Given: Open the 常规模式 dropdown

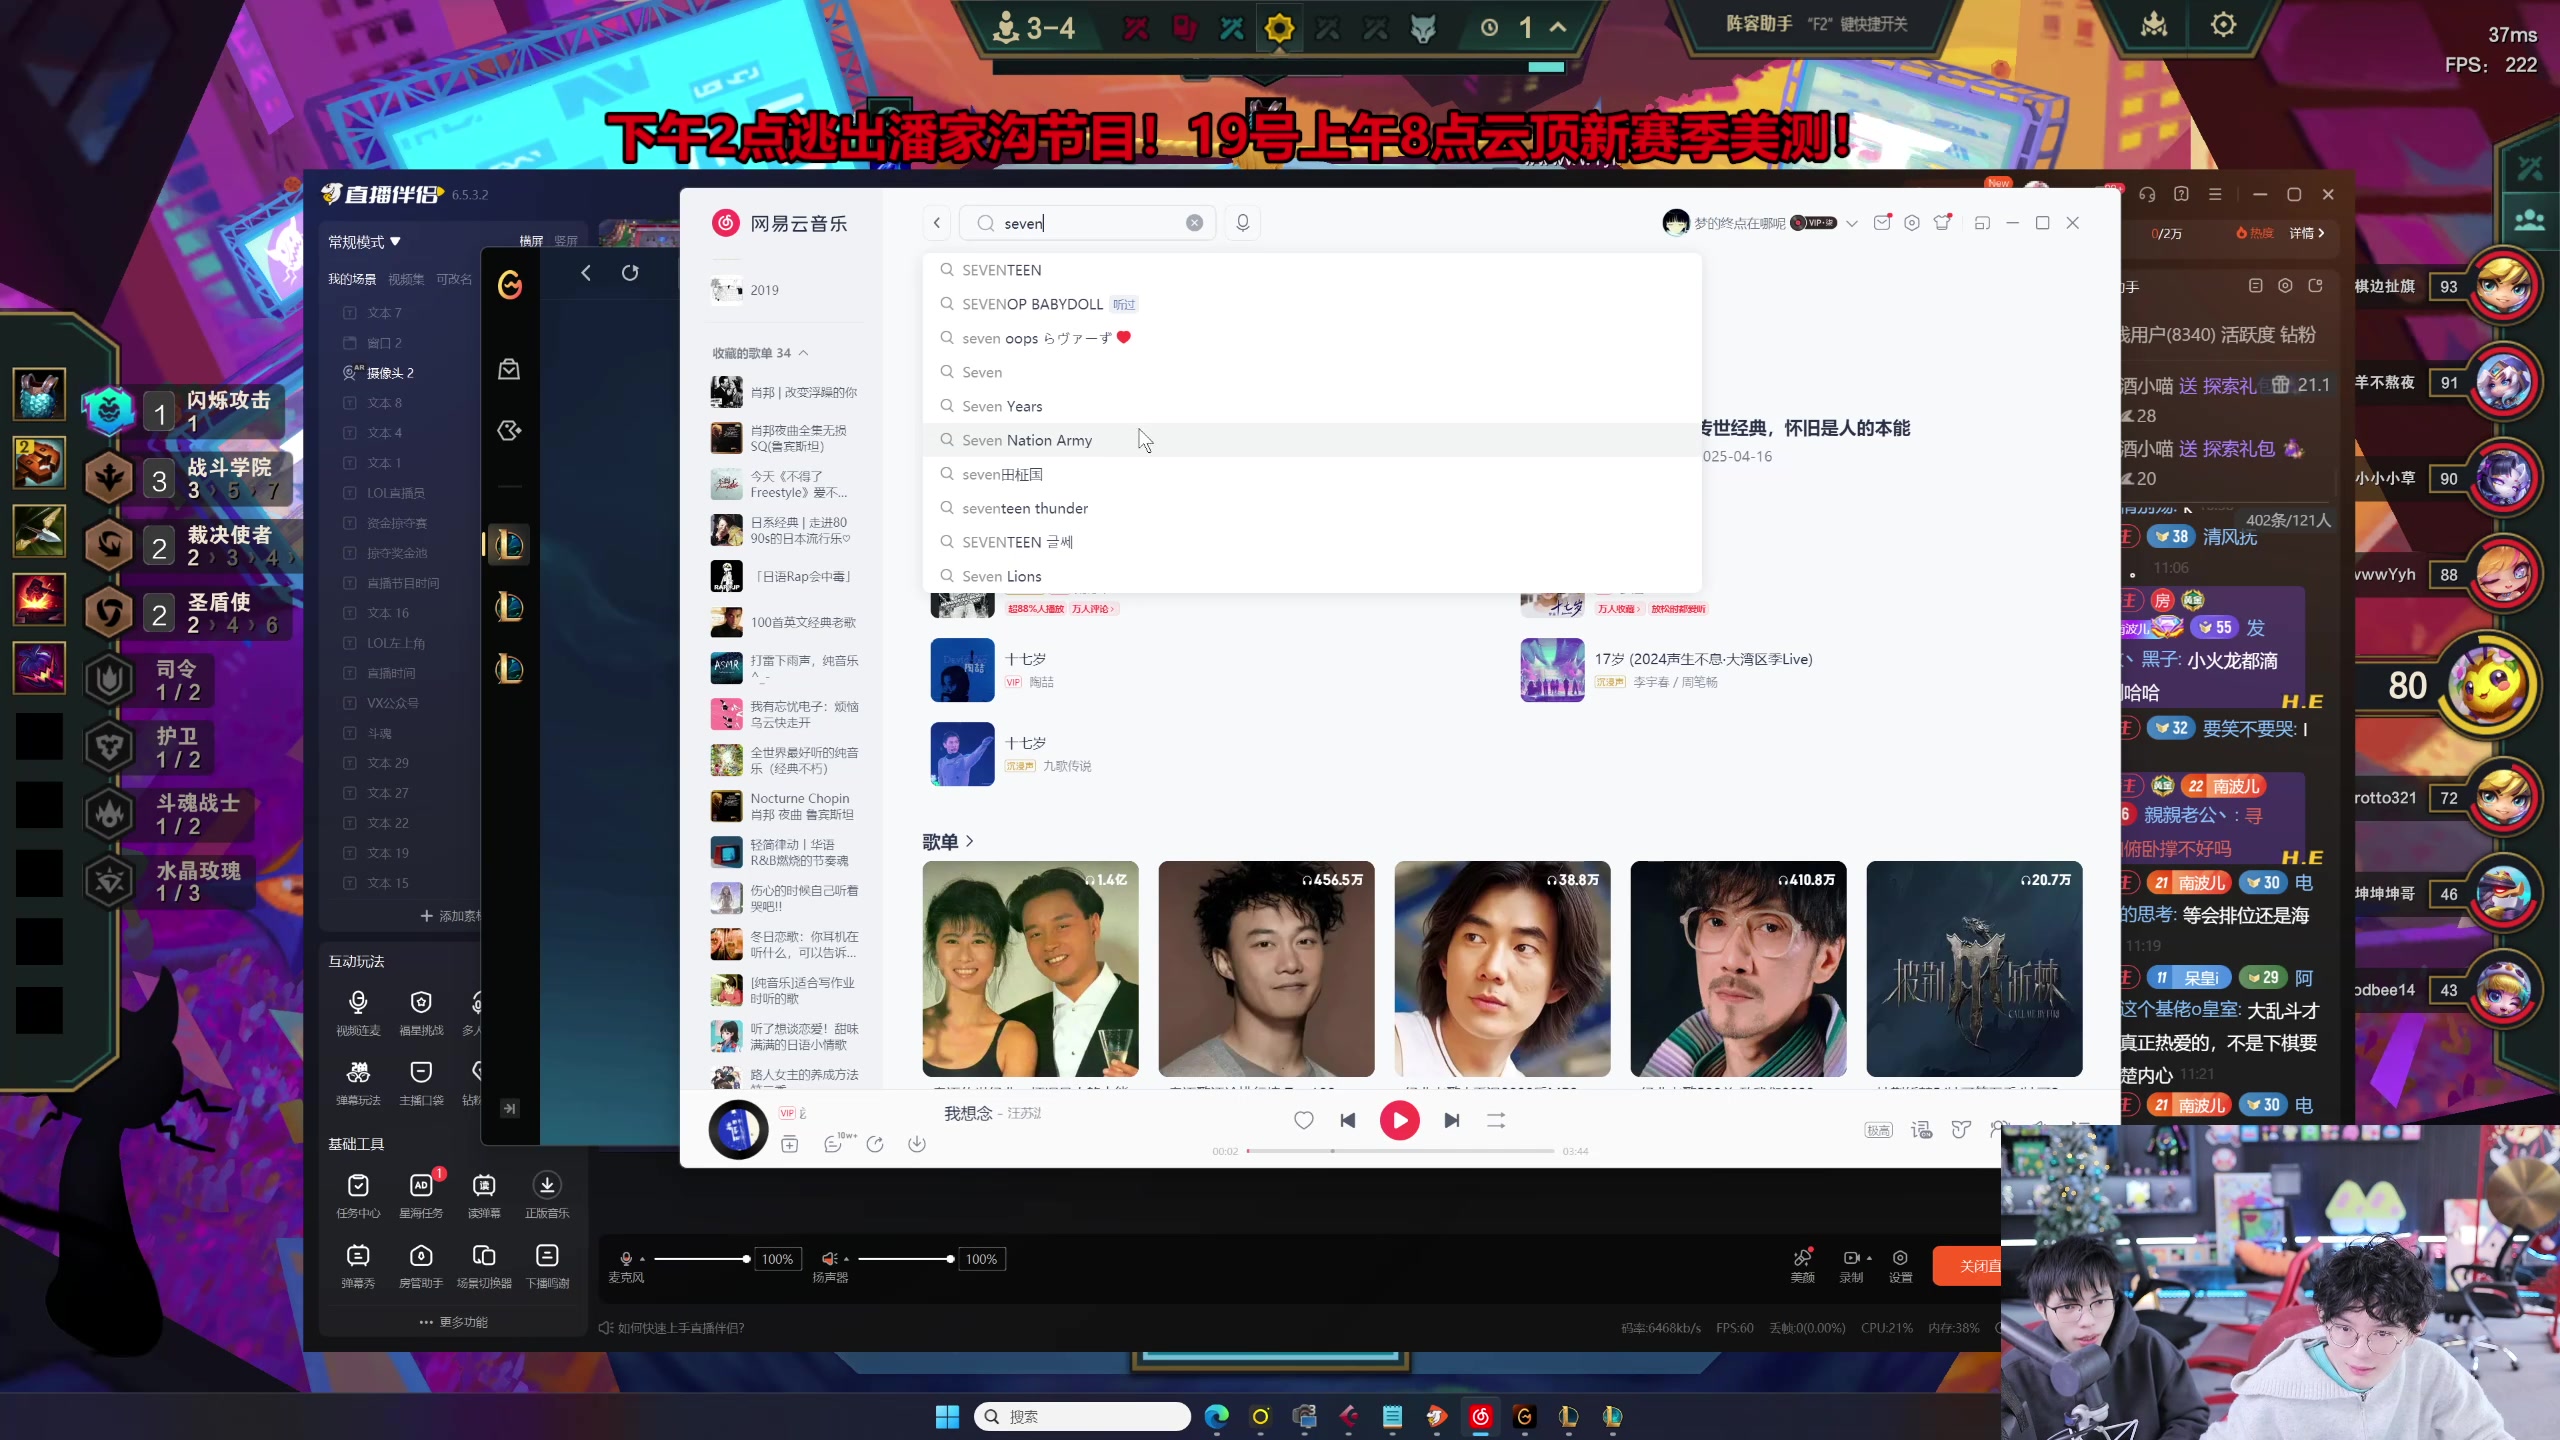Looking at the screenshot, I should pos(365,242).
